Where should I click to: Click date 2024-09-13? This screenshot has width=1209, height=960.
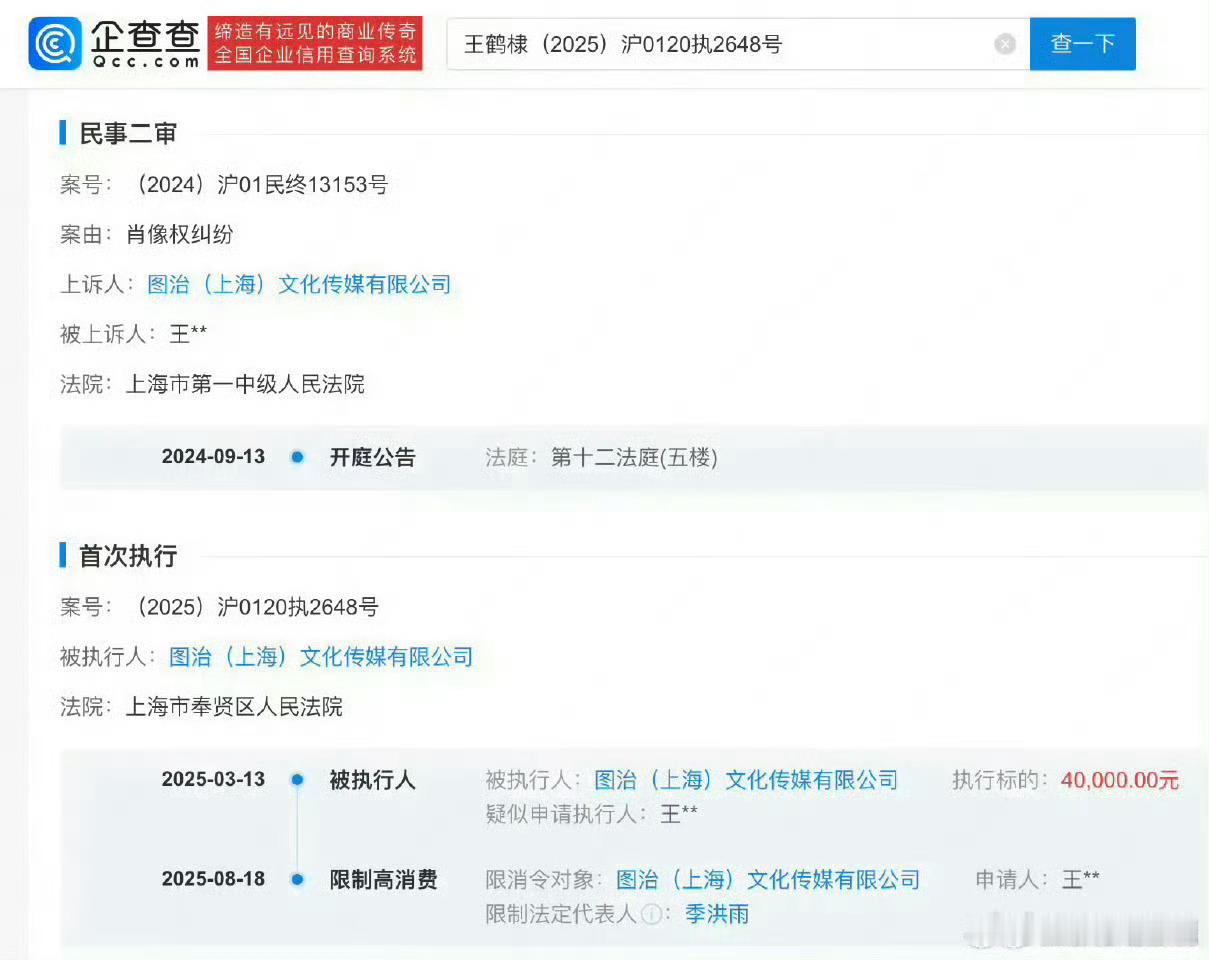[213, 457]
